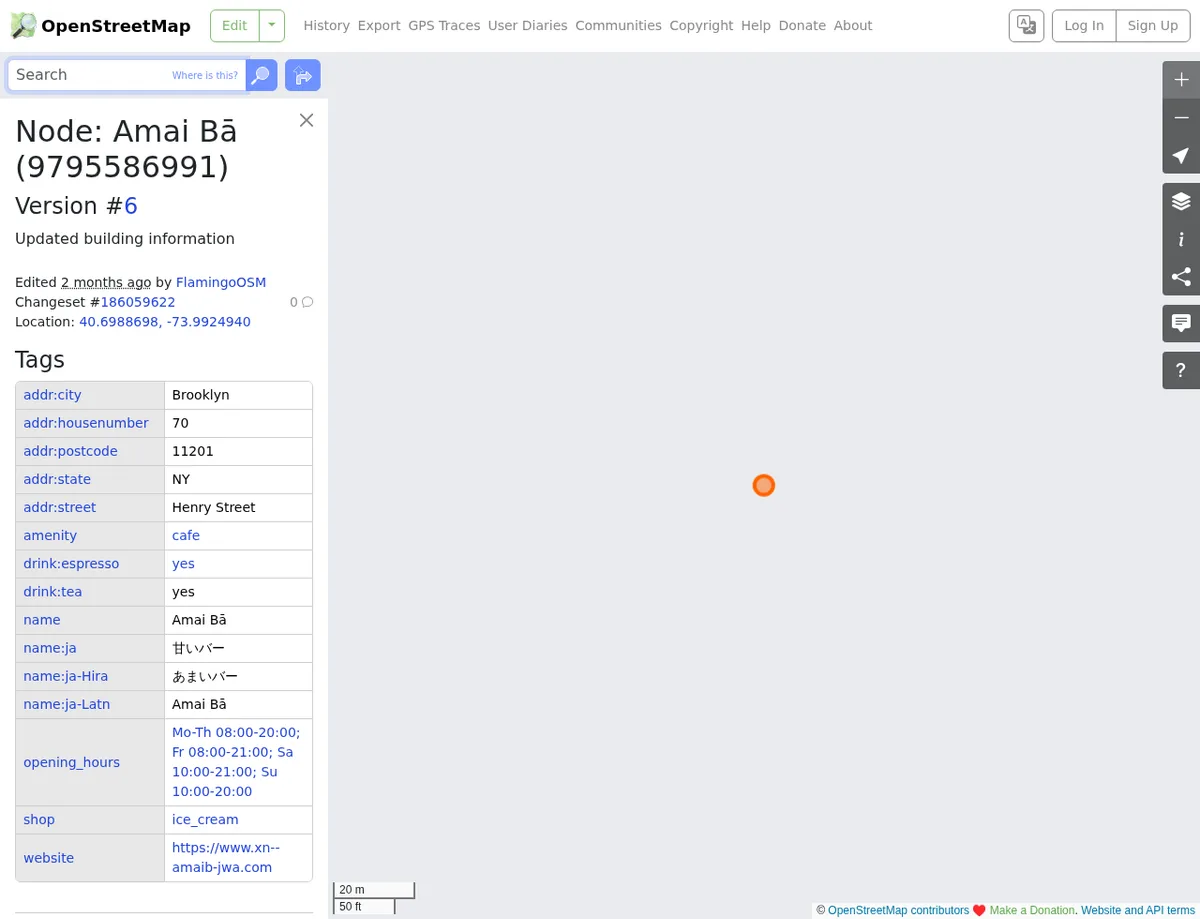Open the addr:postcode tag key link

coord(70,451)
